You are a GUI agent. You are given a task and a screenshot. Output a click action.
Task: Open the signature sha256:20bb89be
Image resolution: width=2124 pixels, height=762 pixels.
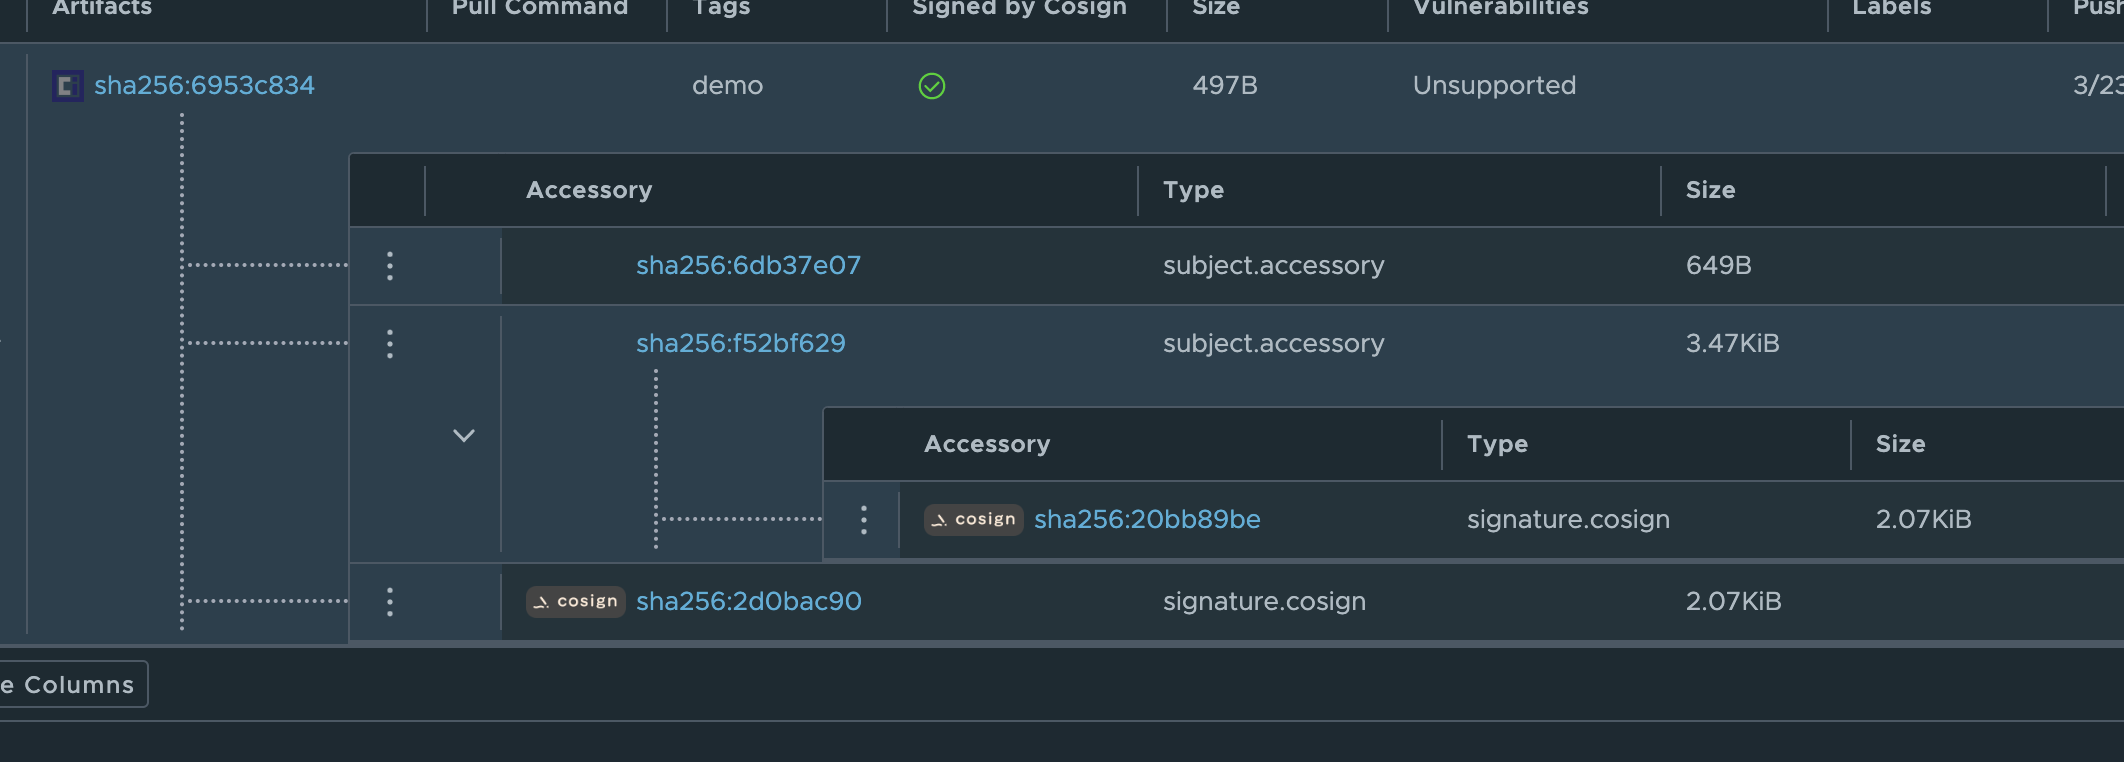(x=1147, y=519)
